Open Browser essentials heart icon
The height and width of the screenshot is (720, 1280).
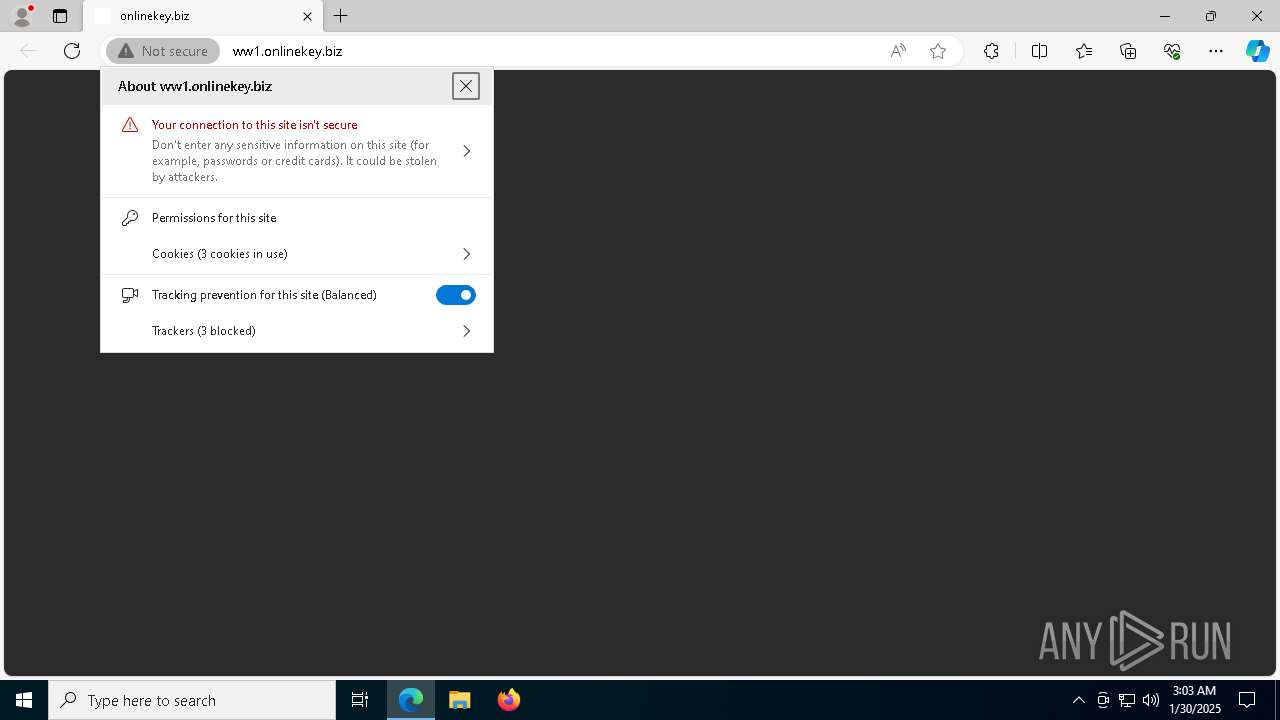1172,51
